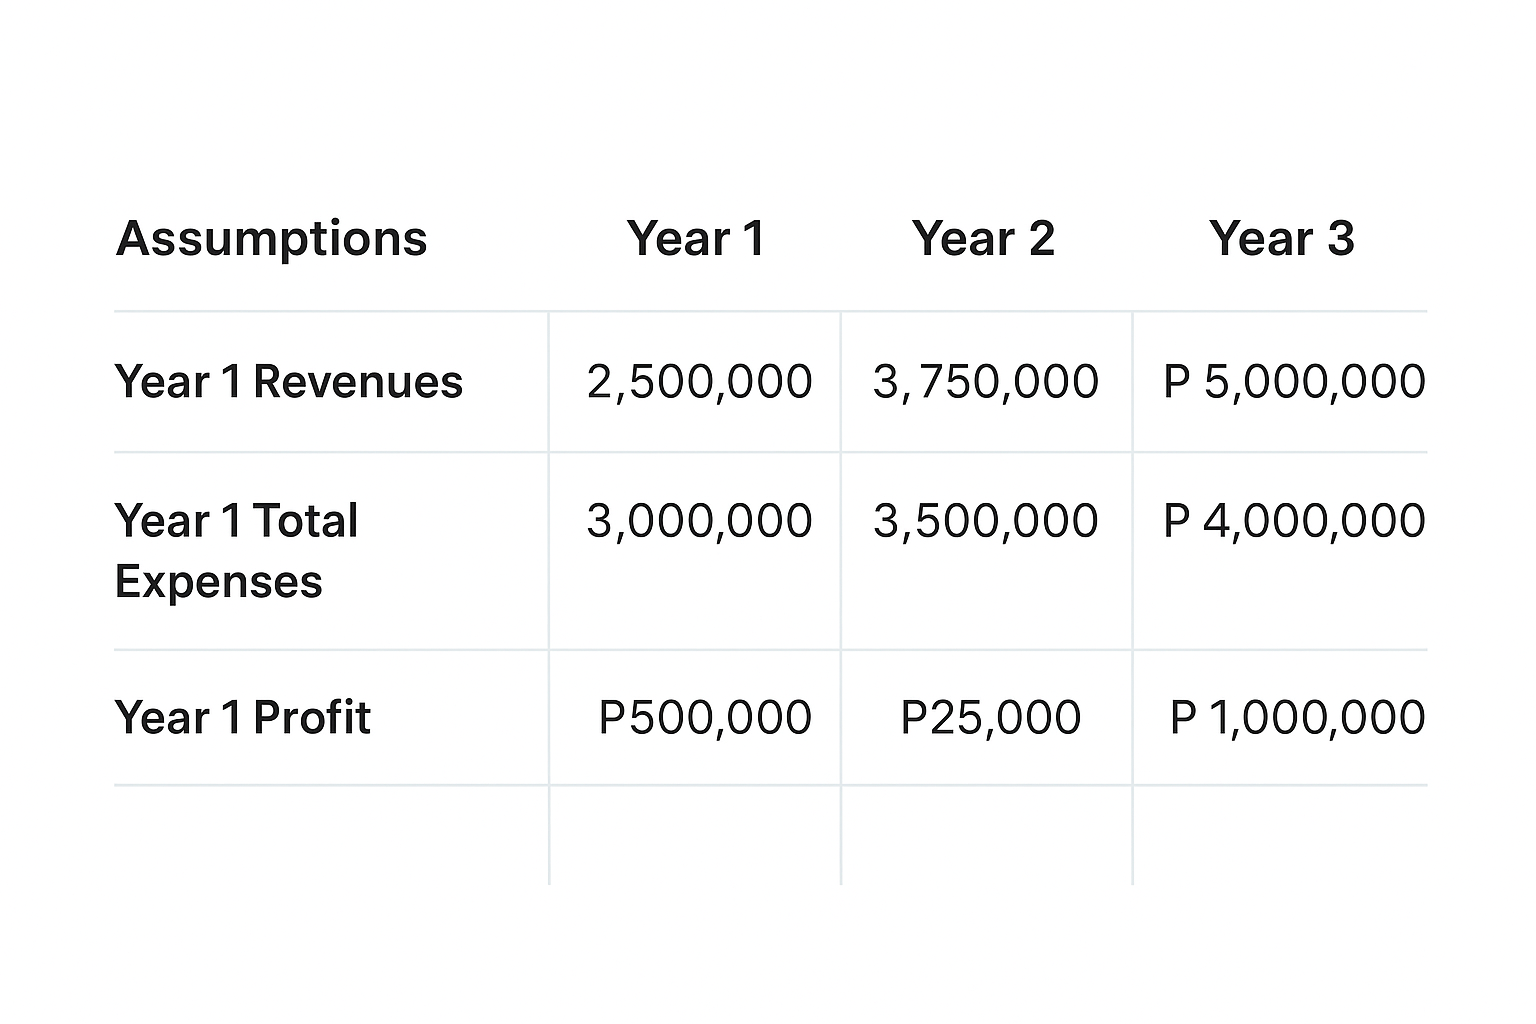Click the Year 3 column header
The width and height of the screenshot is (1536, 1024).
[1281, 239]
